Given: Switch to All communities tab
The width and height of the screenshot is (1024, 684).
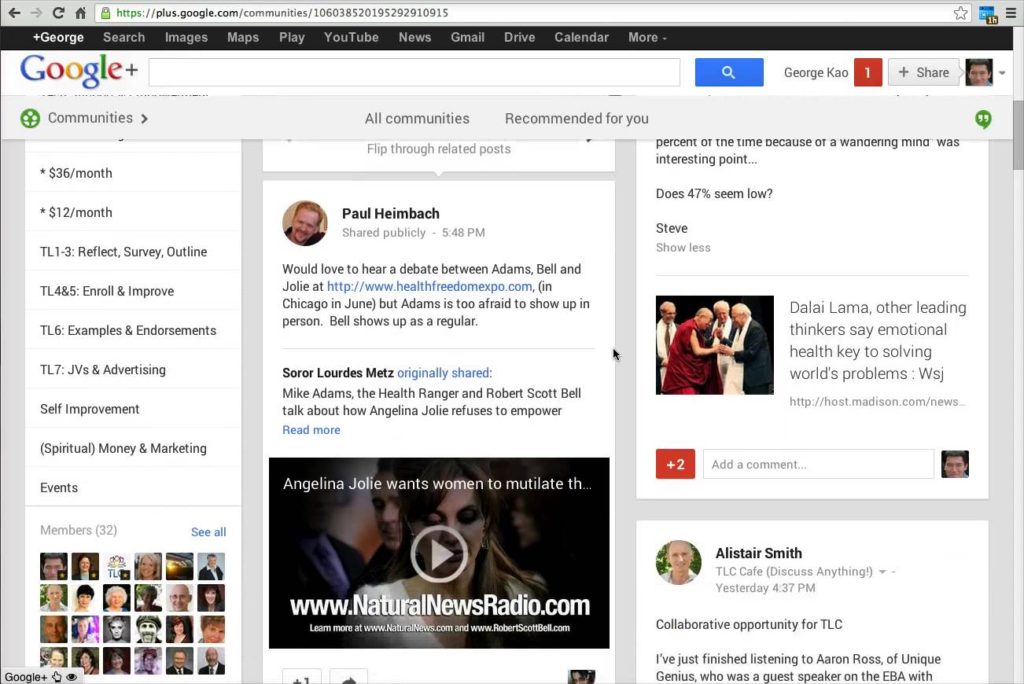Looking at the screenshot, I should pyautogui.click(x=417, y=118).
